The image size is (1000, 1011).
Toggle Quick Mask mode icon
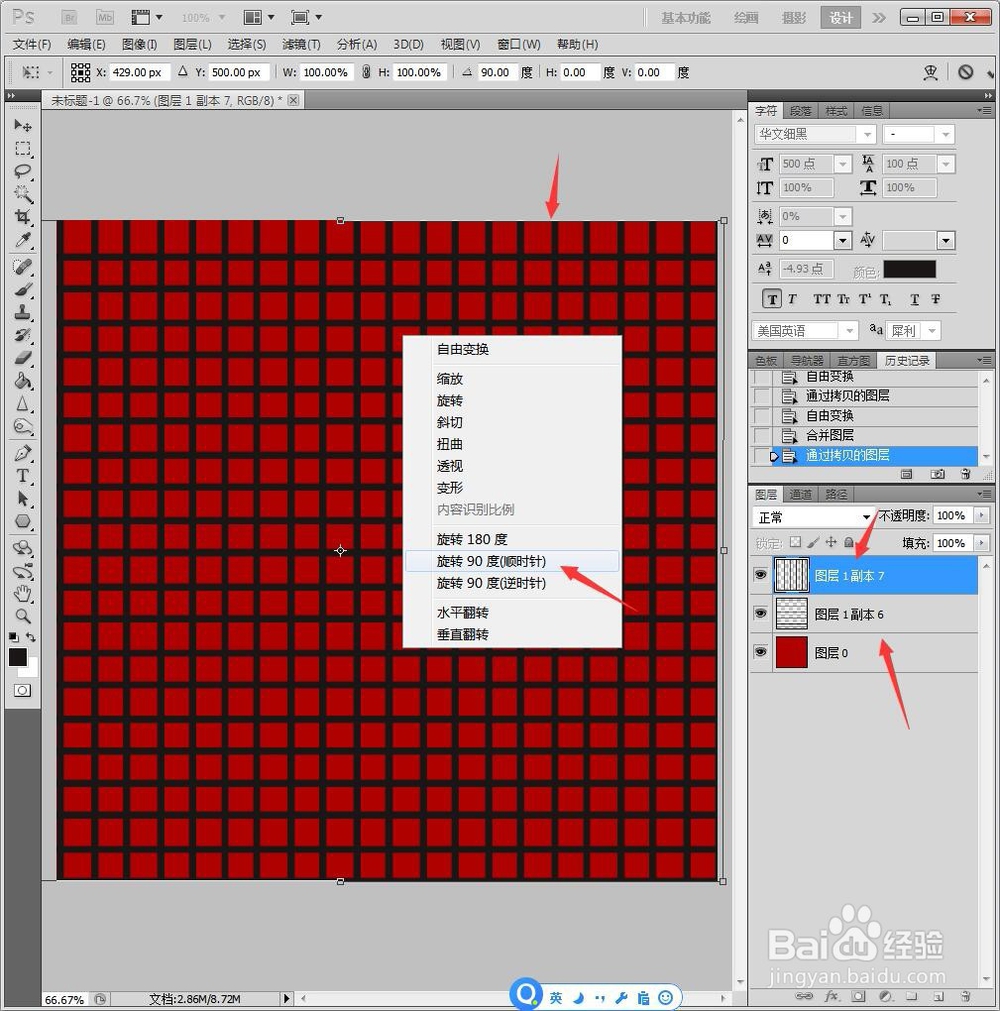(x=22, y=691)
